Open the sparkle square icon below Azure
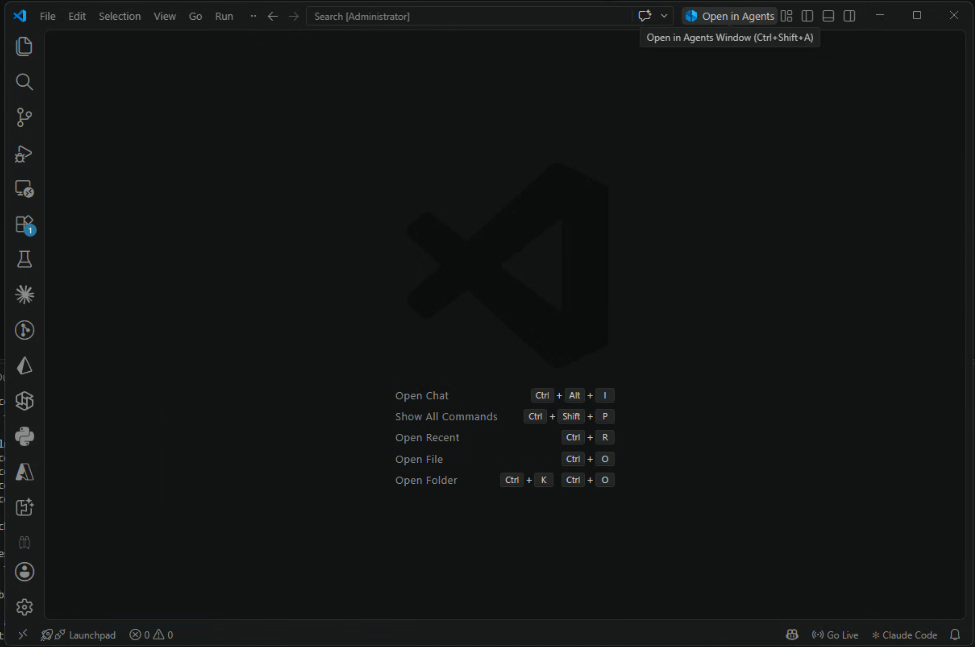The height and width of the screenshot is (647, 975). click(x=24, y=507)
